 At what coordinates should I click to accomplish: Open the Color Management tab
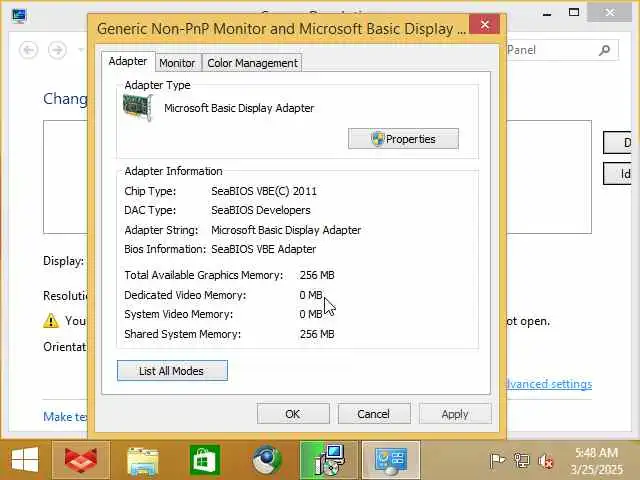(252, 63)
